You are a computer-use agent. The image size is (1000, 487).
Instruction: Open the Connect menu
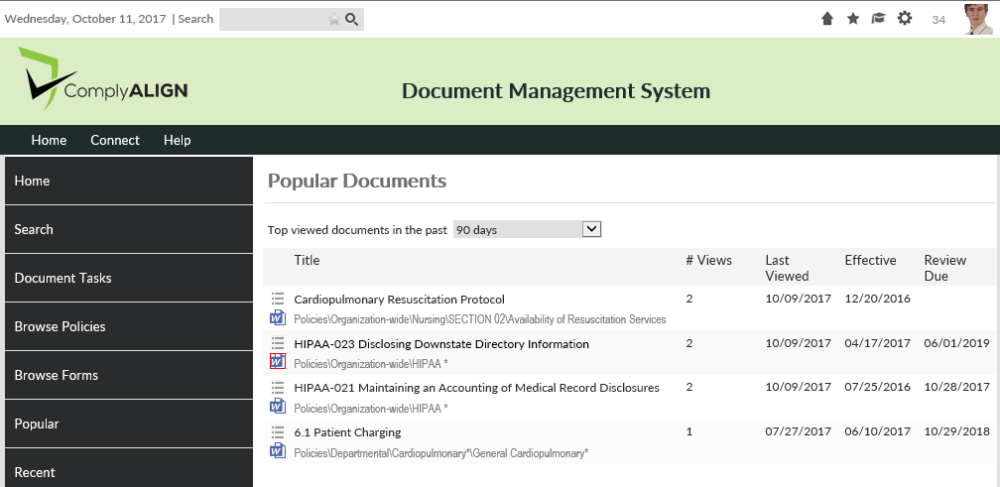[x=115, y=140]
